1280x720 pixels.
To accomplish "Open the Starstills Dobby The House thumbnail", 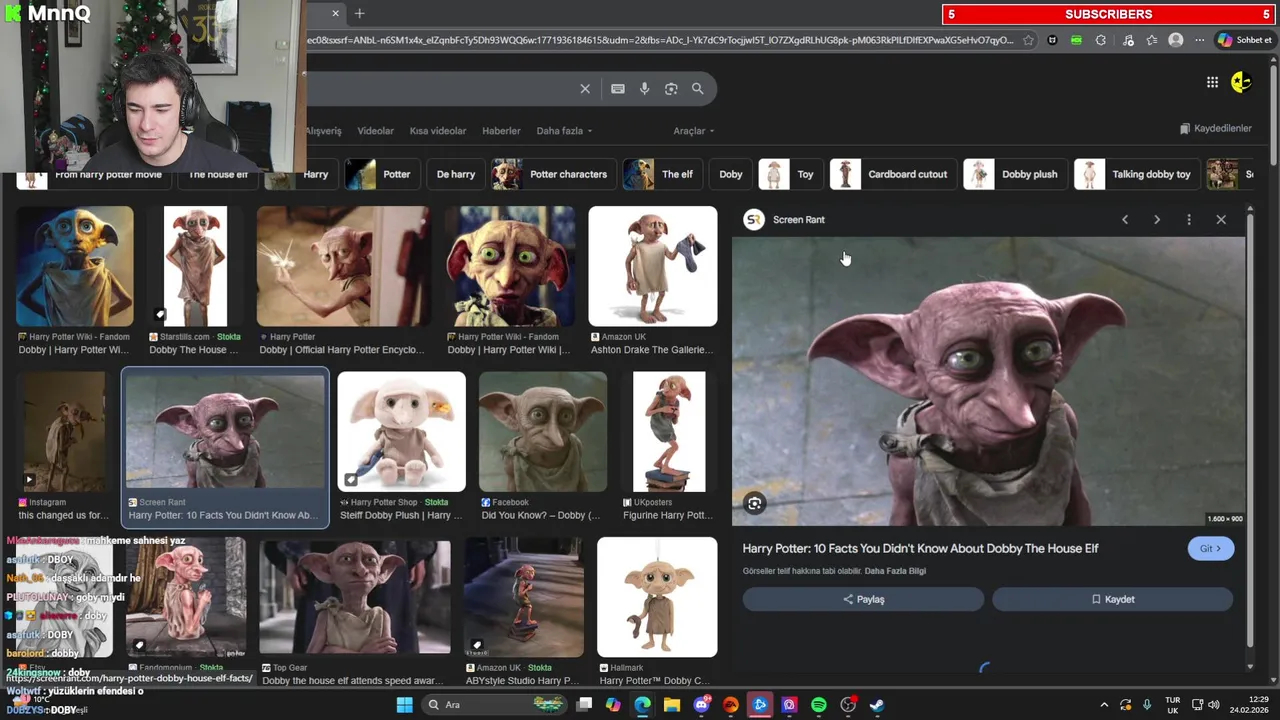I will [x=195, y=267].
